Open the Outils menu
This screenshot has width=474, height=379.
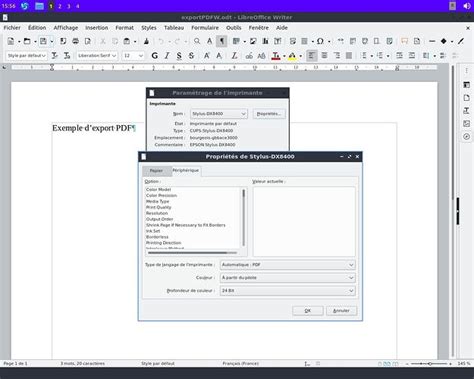tap(234, 28)
